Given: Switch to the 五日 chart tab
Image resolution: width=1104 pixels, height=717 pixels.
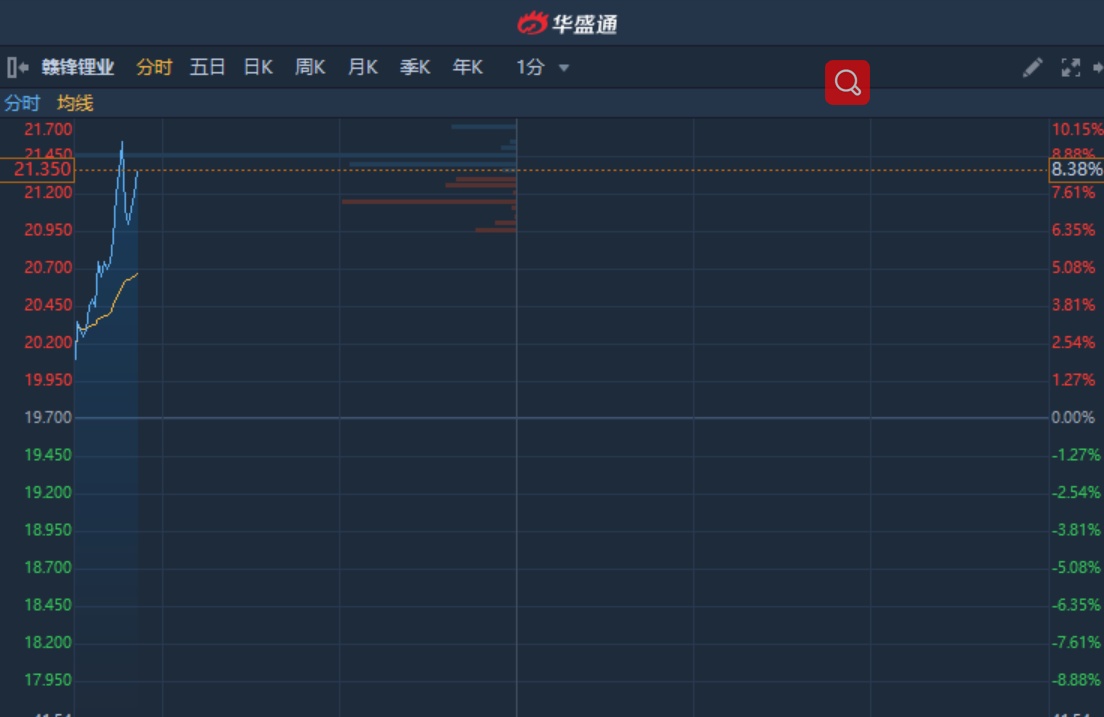Looking at the screenshot, I should (207, 68).
